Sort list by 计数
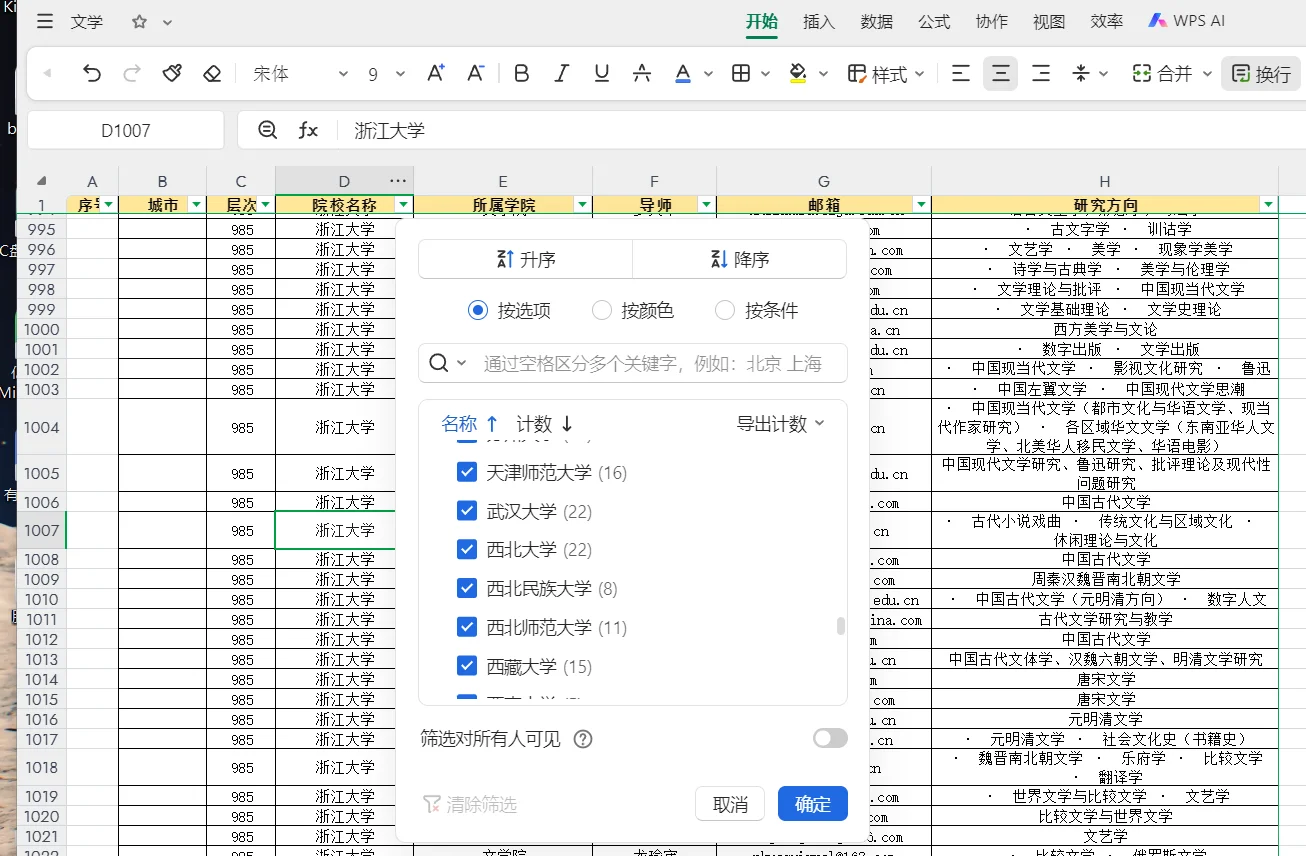Image resolution: width=1306 pixels, height=856 pixels. [545, 424]
